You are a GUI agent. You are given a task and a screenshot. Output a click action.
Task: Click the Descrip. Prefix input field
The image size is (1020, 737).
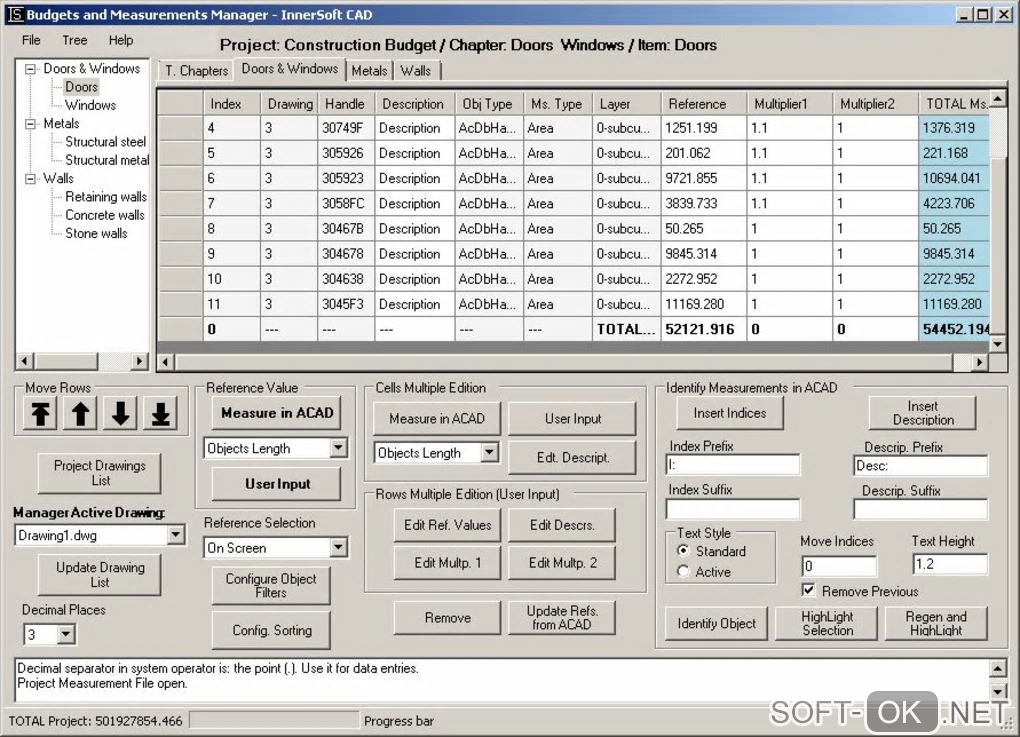click(920, 465)
